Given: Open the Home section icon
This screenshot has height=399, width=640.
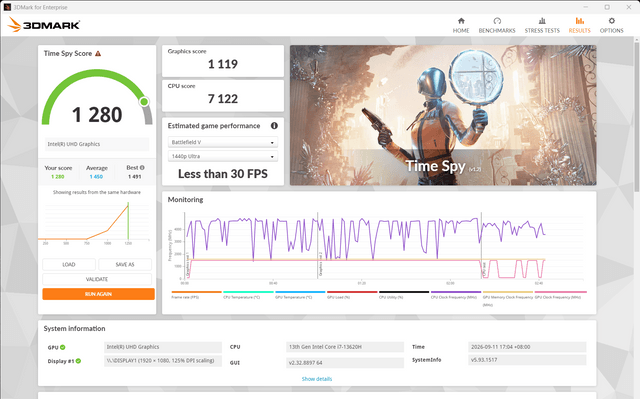Looking at the screenshot, I should (x=461, y=21).
